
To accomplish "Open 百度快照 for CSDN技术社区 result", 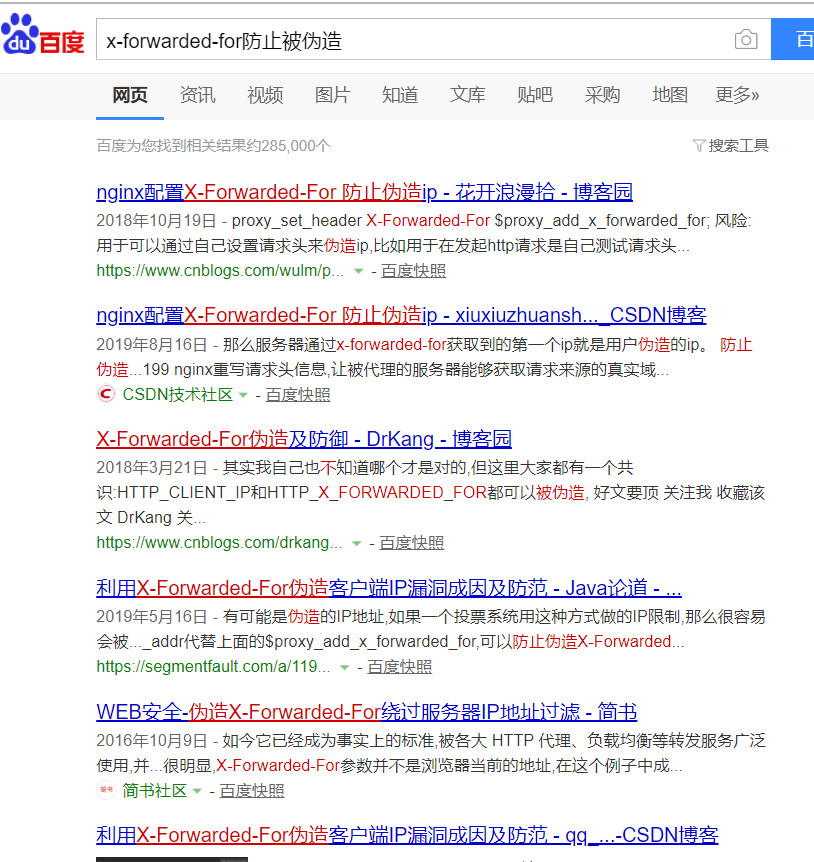I will 298,394.
